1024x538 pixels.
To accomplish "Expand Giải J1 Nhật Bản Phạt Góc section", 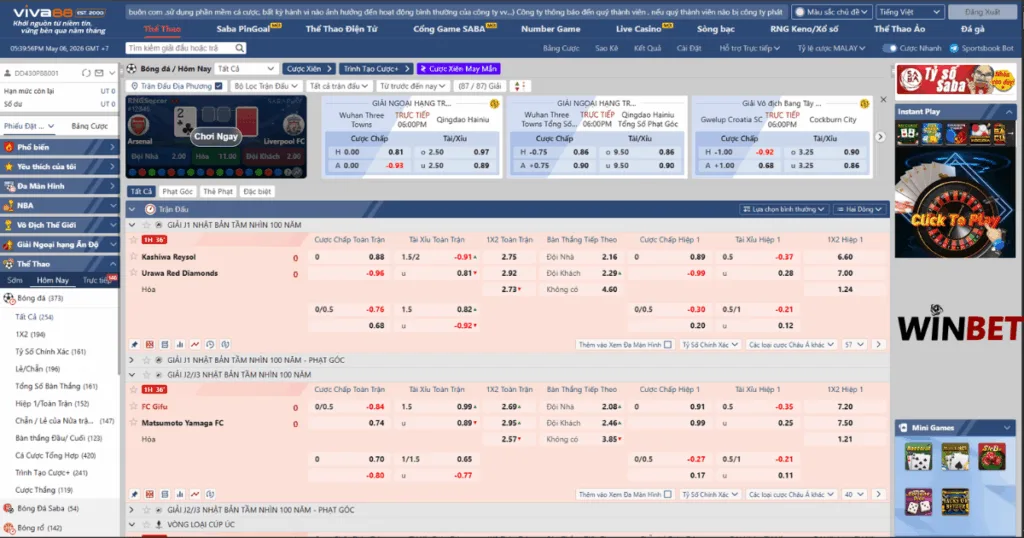I will pyautogui.click(x=132, y=360).
